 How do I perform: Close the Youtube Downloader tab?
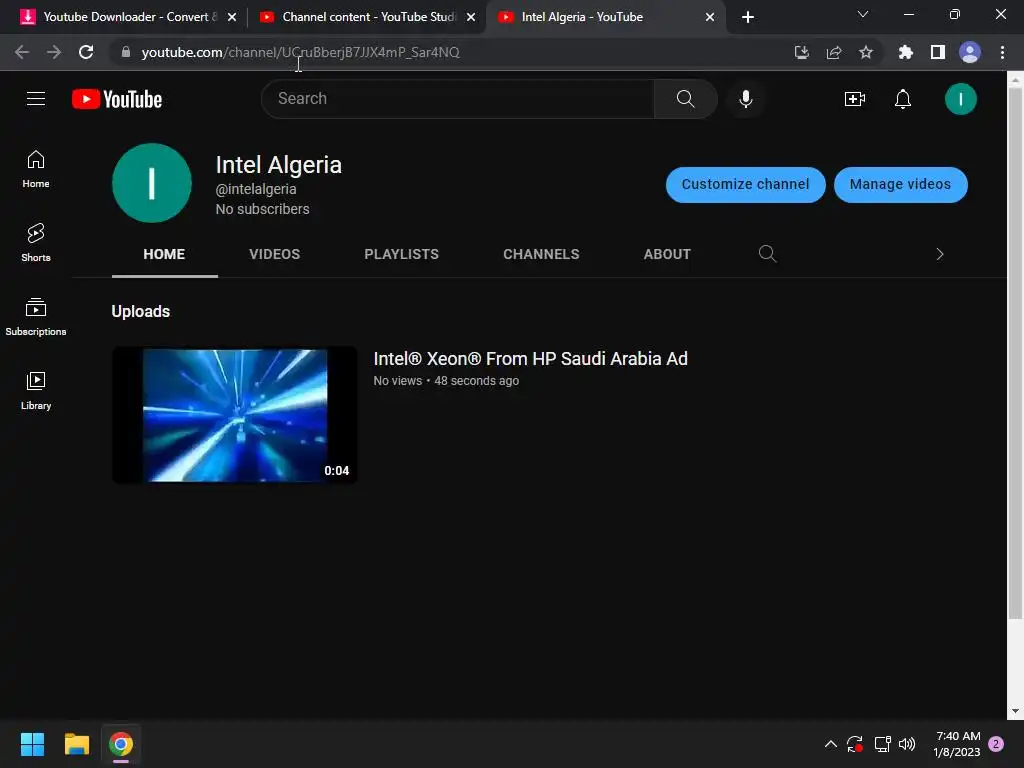pyautogui.click(x=231, y=17)
